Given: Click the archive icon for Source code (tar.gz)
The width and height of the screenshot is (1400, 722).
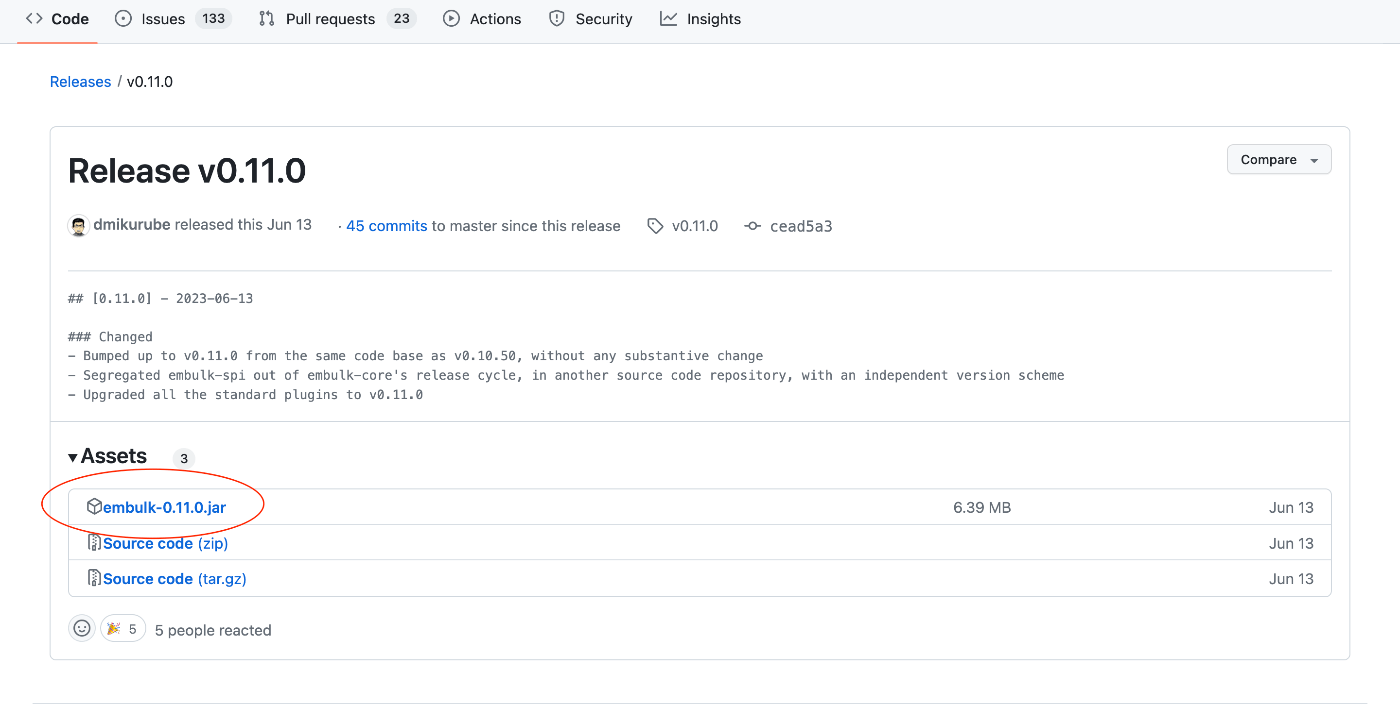Looking at the screenshot, I should coord(94,578).
